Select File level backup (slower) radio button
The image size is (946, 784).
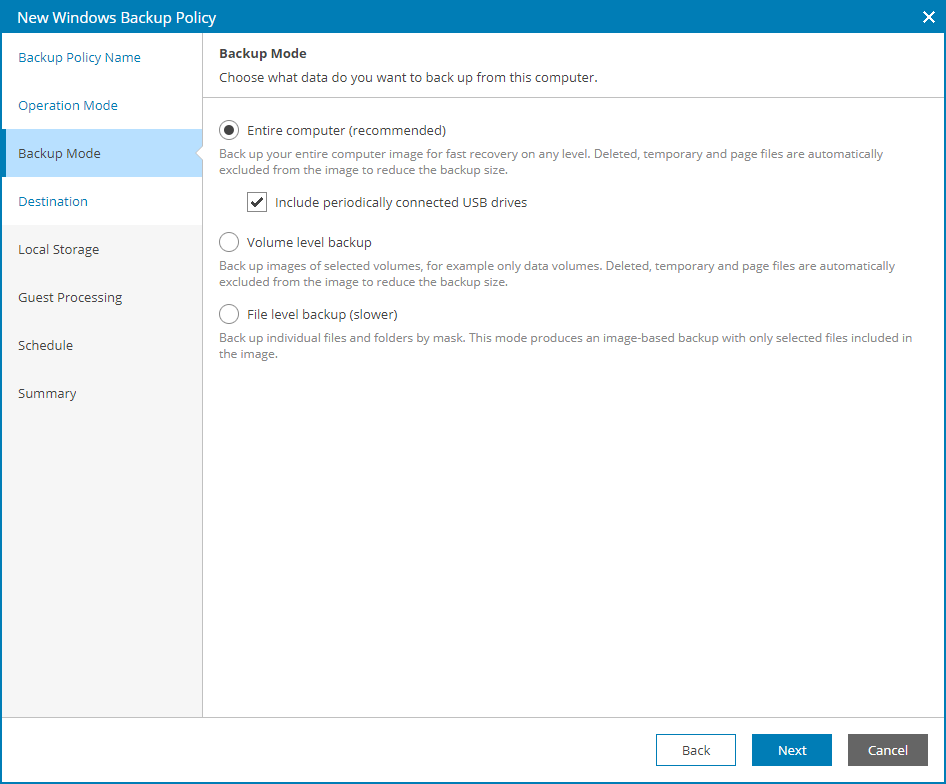pos(229,315)
